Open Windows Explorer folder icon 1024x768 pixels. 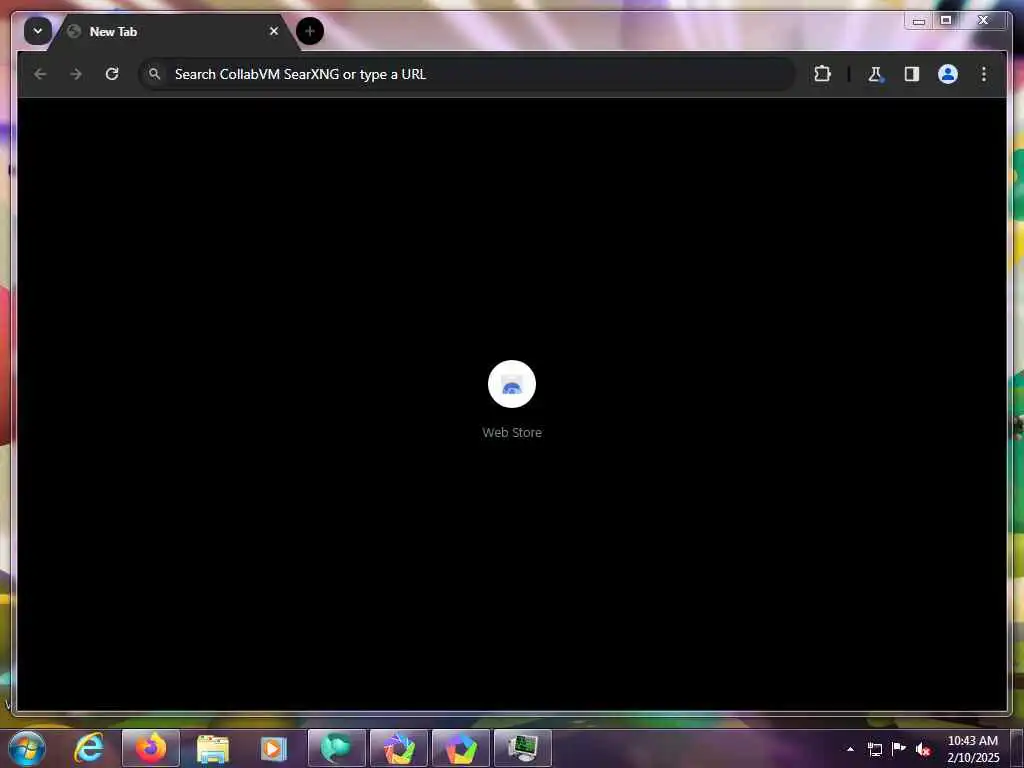point(213,749)
